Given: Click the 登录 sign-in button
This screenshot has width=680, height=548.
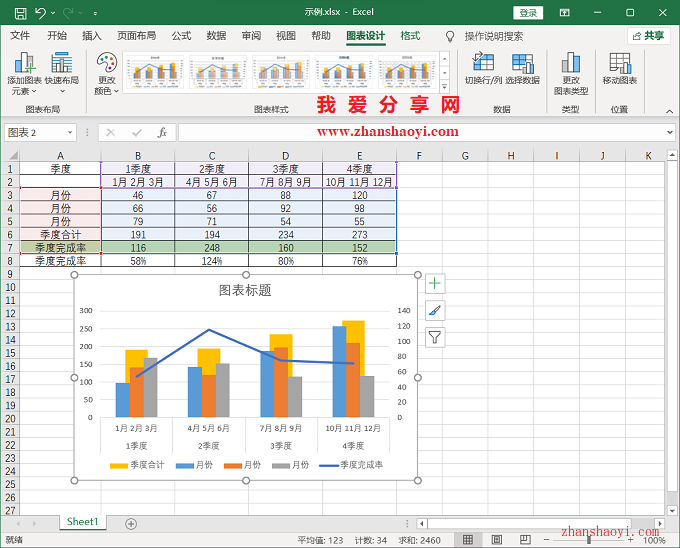Looking at the screenshot, I should (x=528, y=13).
